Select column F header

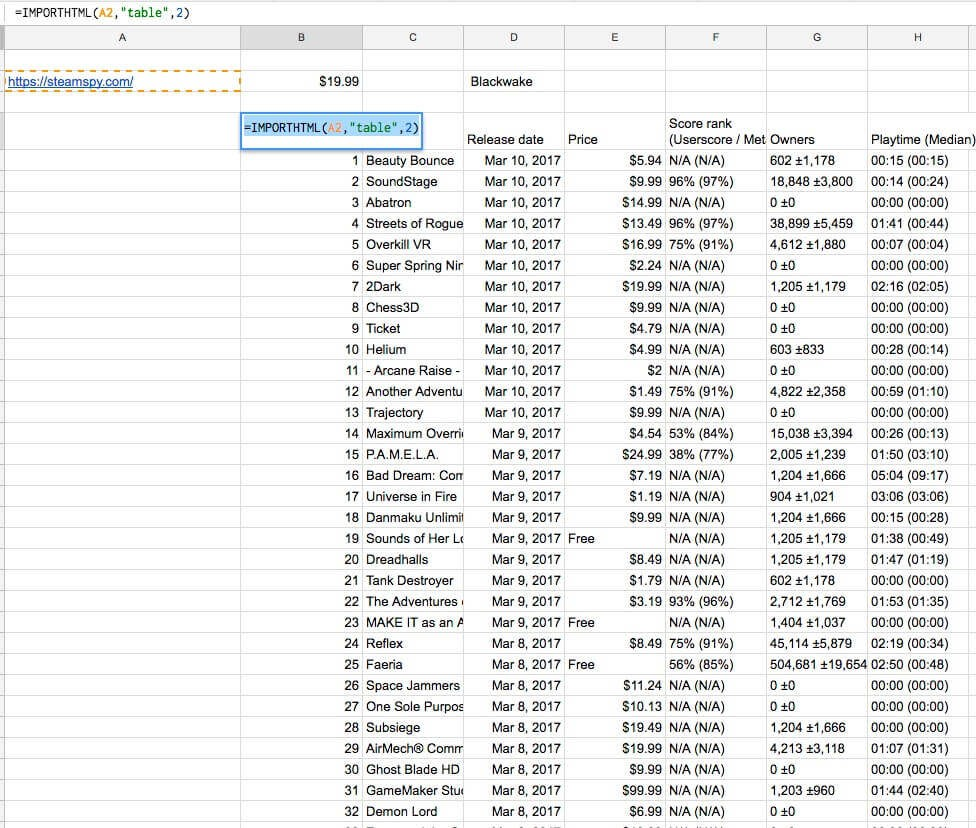(716, 37)
